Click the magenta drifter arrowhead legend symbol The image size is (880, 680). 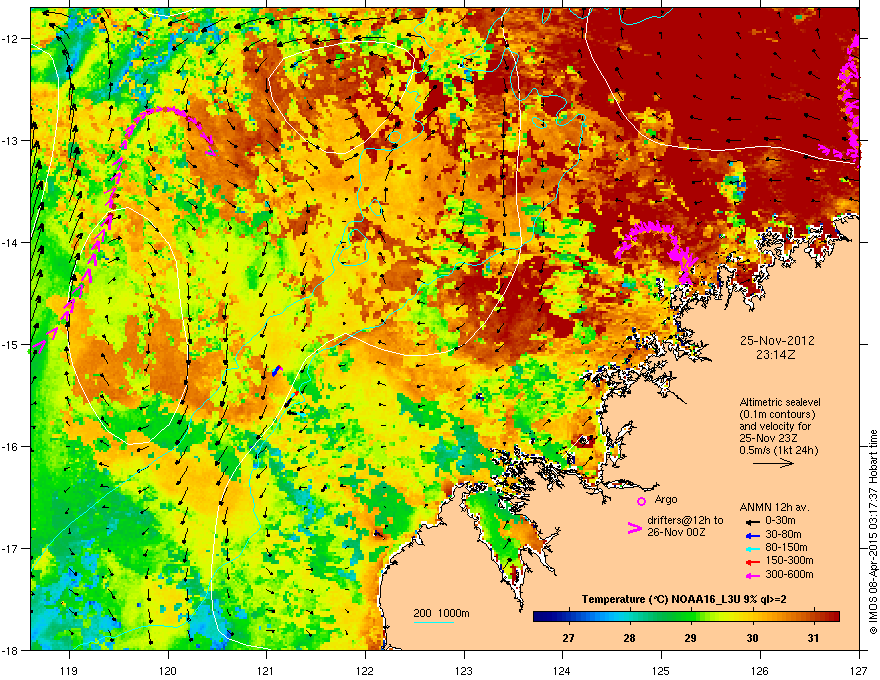pos(634,528)
